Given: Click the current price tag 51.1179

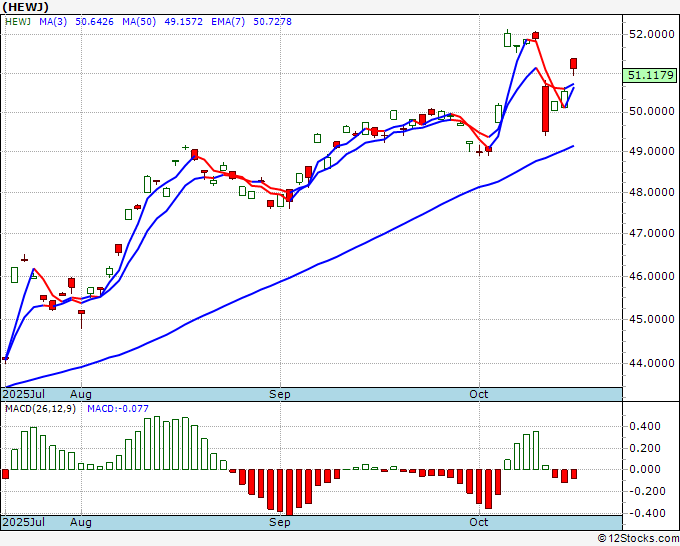Looking at the screenshot, I should [x=649, y=75].
